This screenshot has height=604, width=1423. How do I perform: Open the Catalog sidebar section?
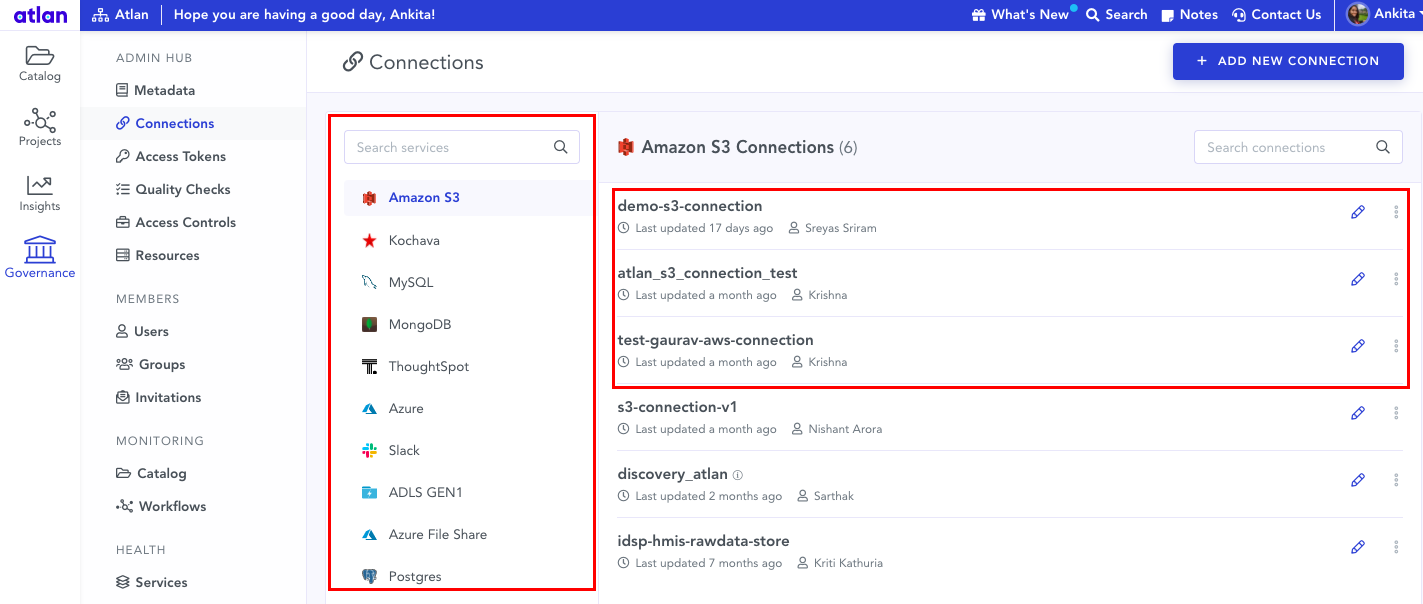pos(40,64)
